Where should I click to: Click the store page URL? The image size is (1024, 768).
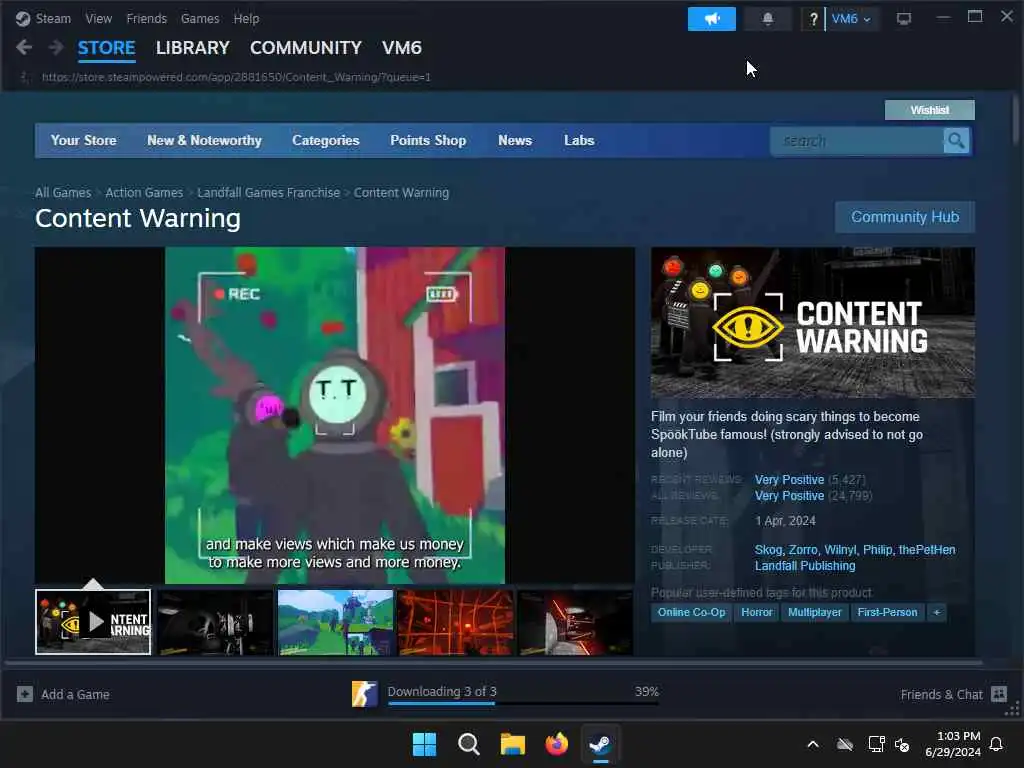point(236,77)
